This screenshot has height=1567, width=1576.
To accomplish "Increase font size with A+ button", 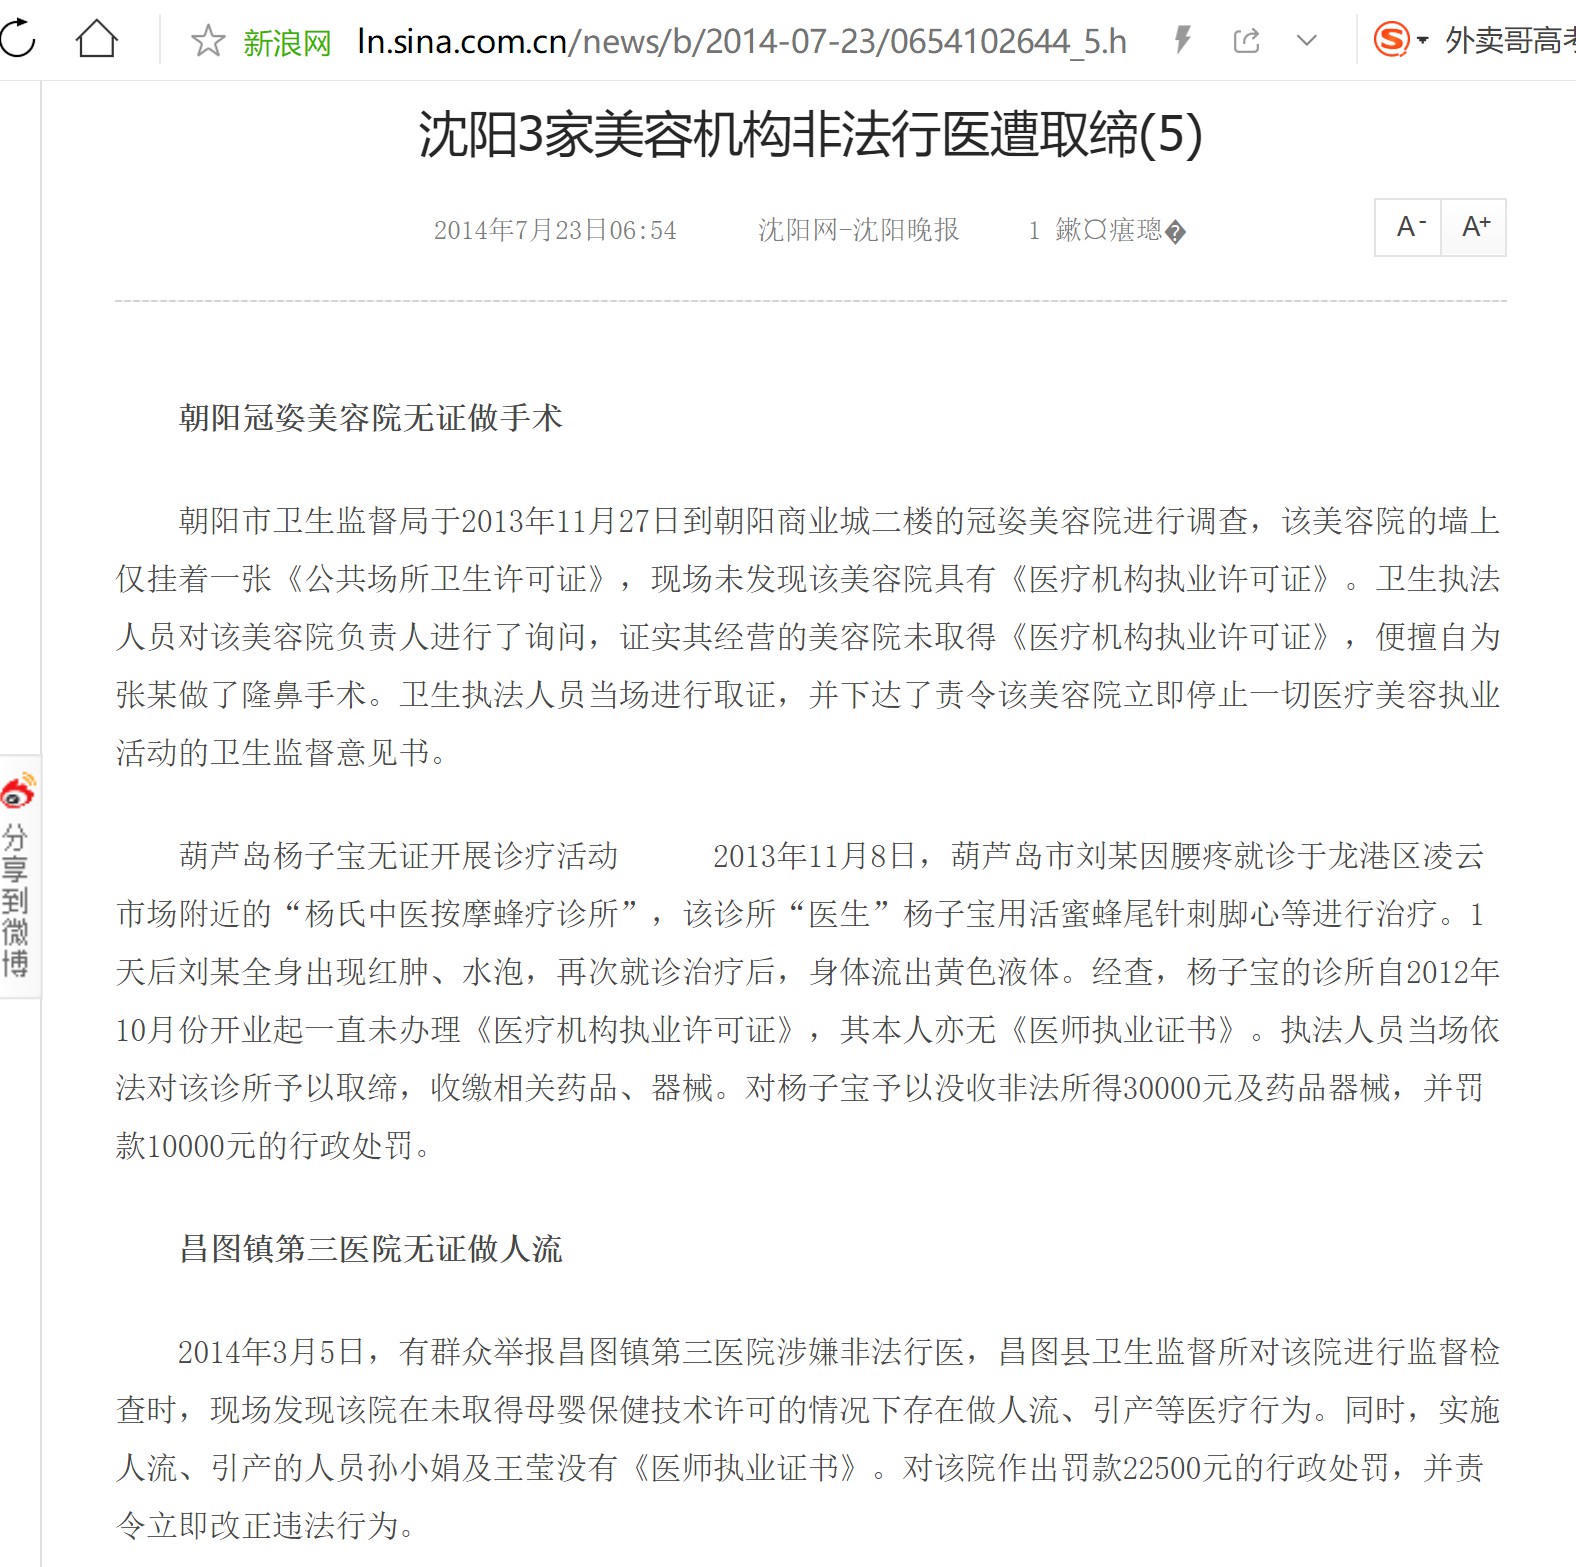I will click(1474, 228).
